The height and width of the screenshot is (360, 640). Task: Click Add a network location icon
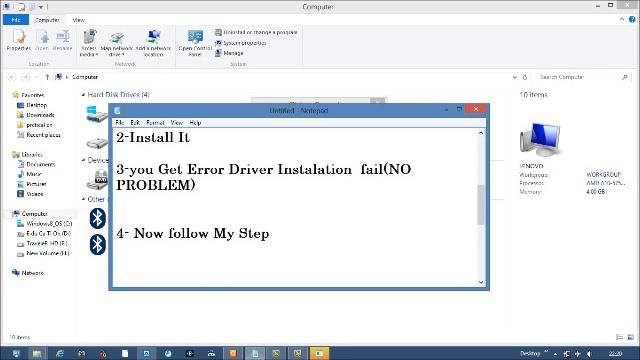coord(153,43)
